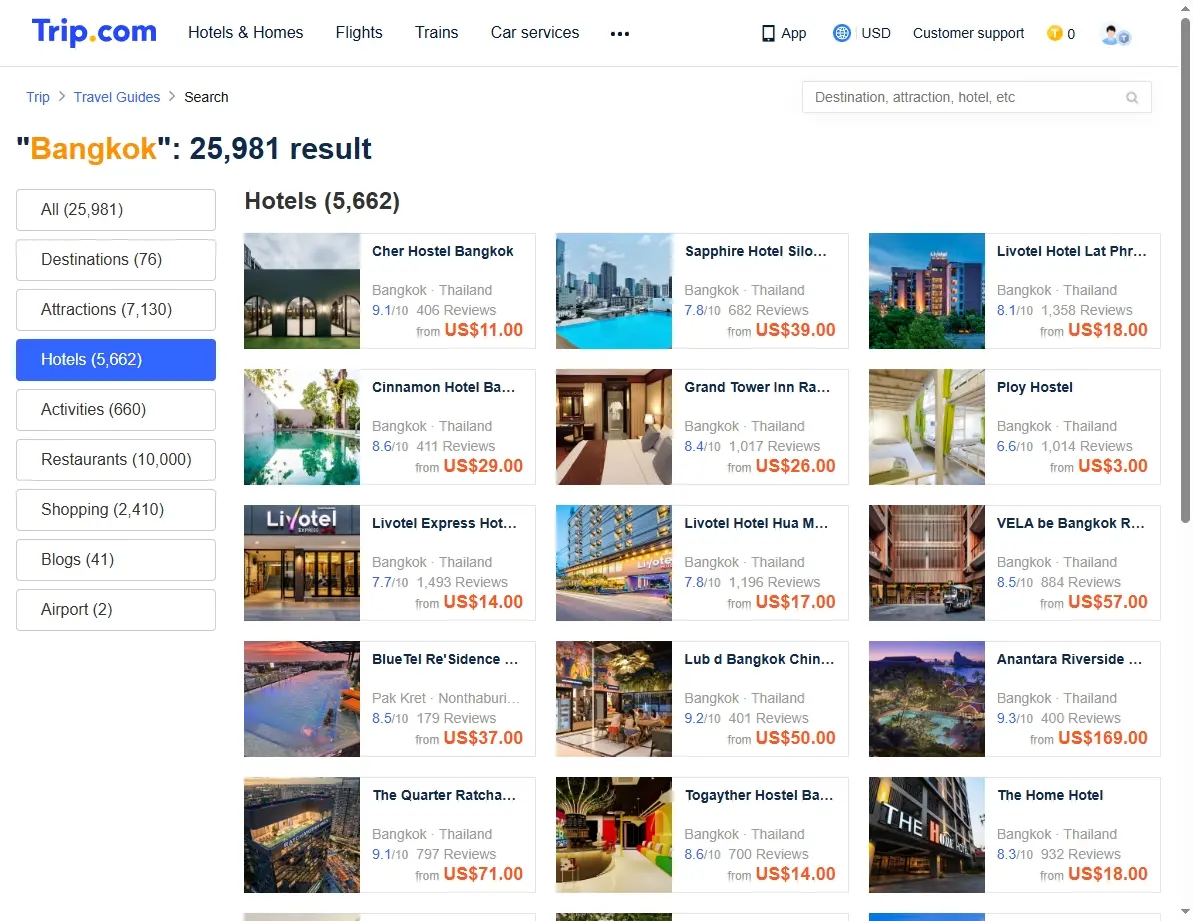The width and height of the screenshot is (1193, 921).
Task: Click US$169.00 Anantara price
Action: (x=1102, y=738)
